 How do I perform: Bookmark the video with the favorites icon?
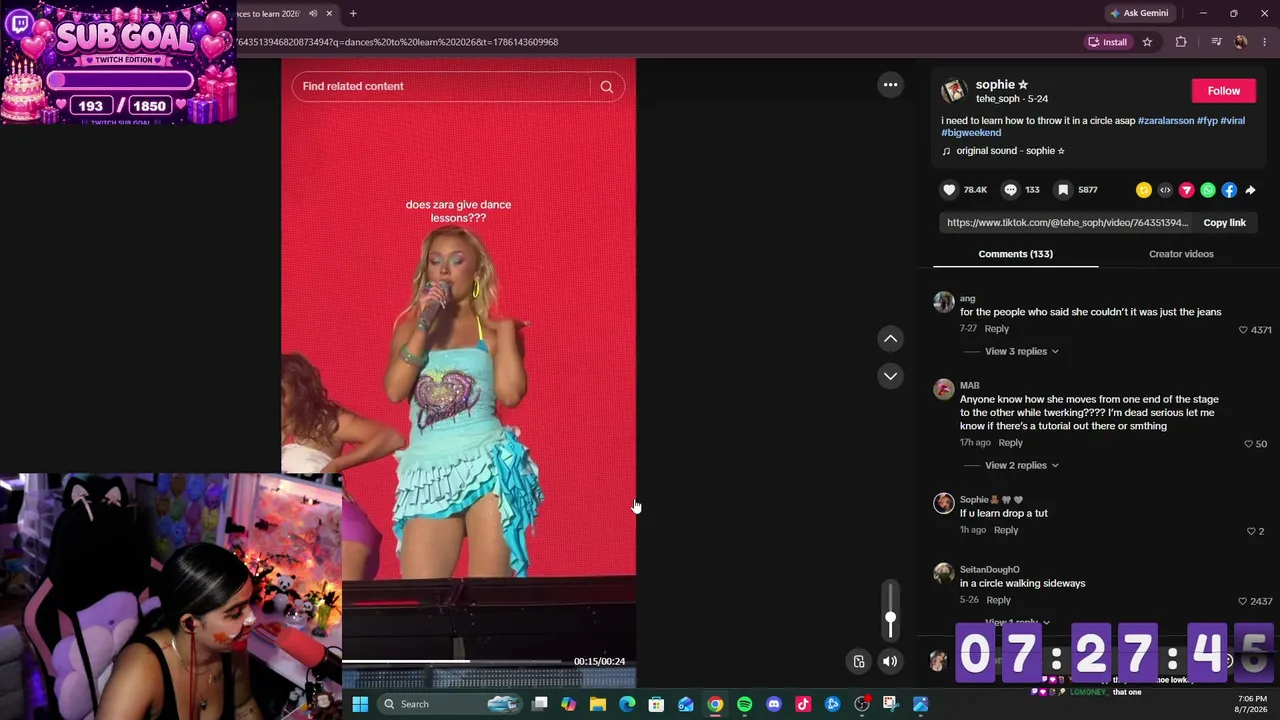click(1063, 190)
